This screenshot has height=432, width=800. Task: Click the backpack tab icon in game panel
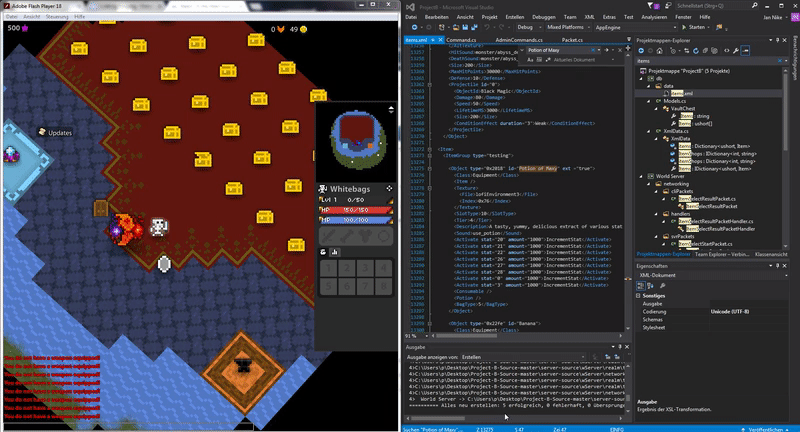point(323,252)
